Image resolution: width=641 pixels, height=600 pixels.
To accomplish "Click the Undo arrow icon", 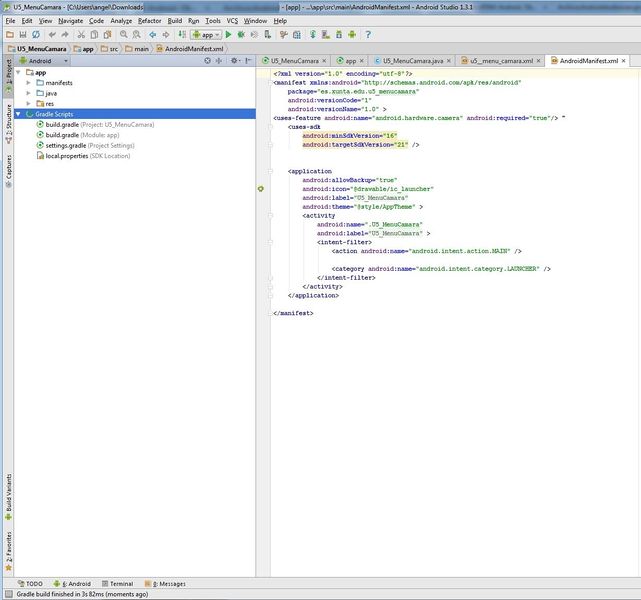I will 52,35.
